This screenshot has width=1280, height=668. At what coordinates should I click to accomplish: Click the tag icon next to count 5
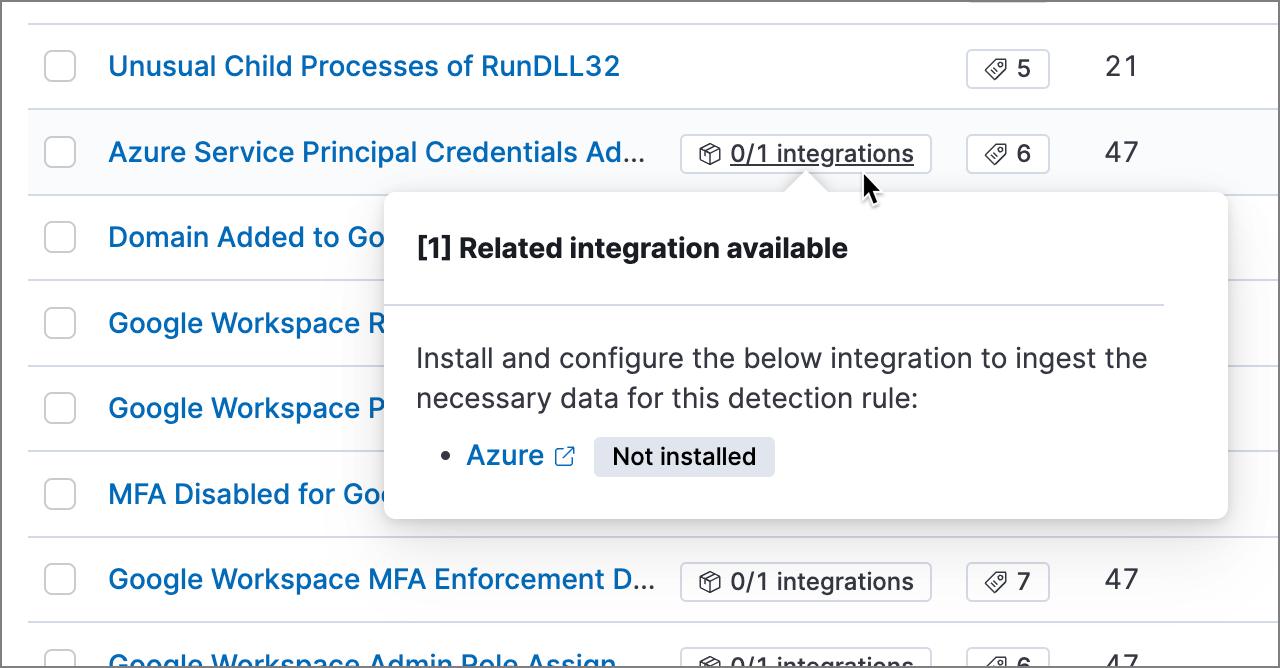point(994,68)
